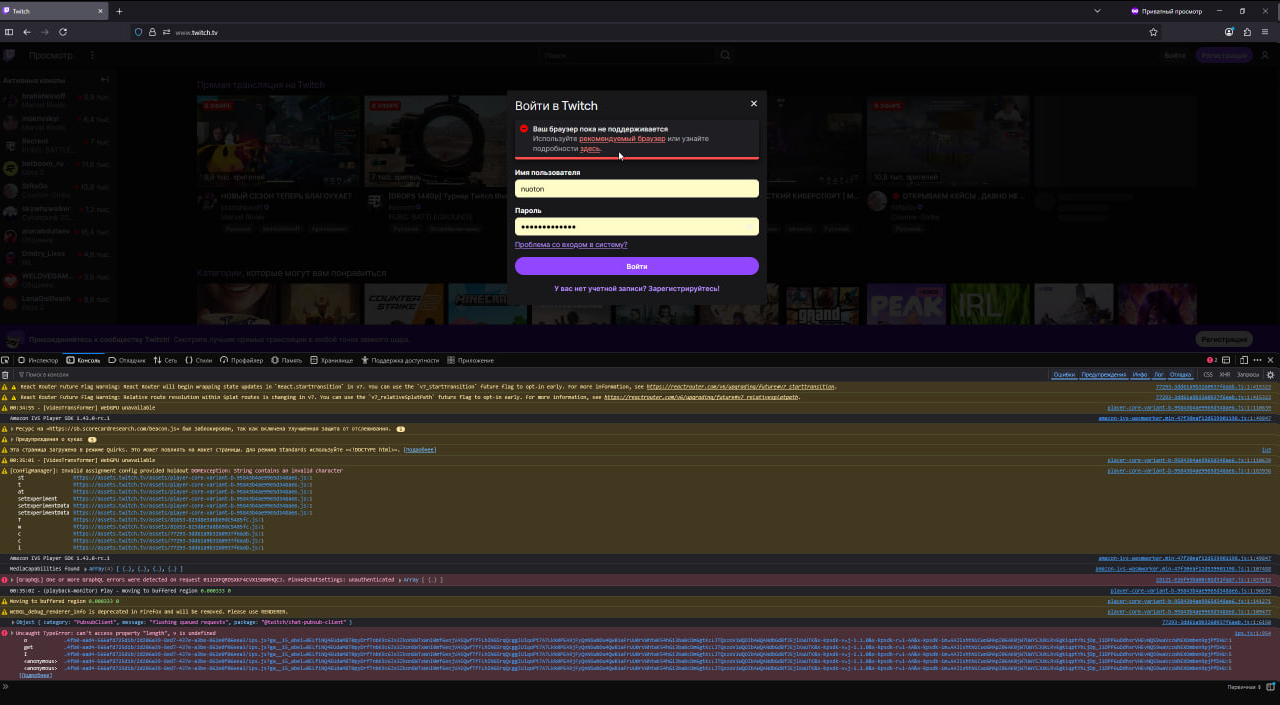The width and height of the screenshot is (1280, 705).
Task: Open console settings gear icon
Action: tap(1271, 374)
